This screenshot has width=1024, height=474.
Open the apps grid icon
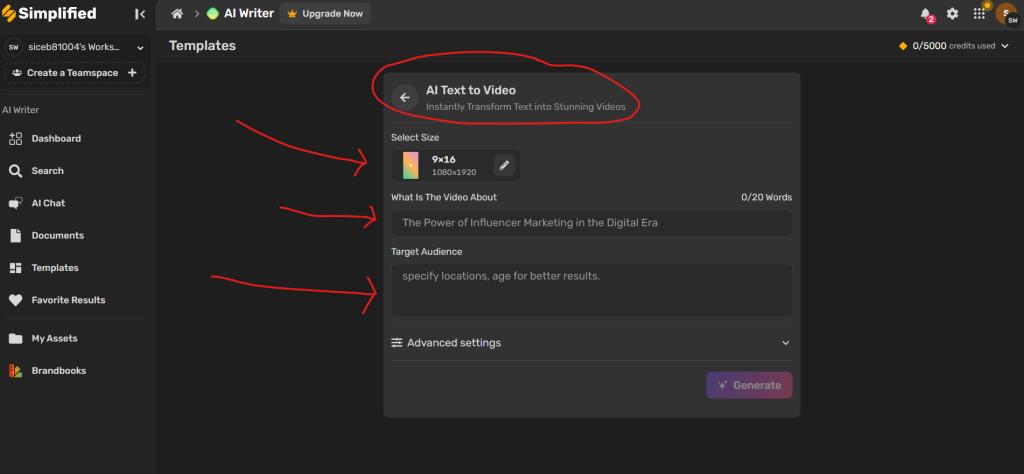coord(979,13)
